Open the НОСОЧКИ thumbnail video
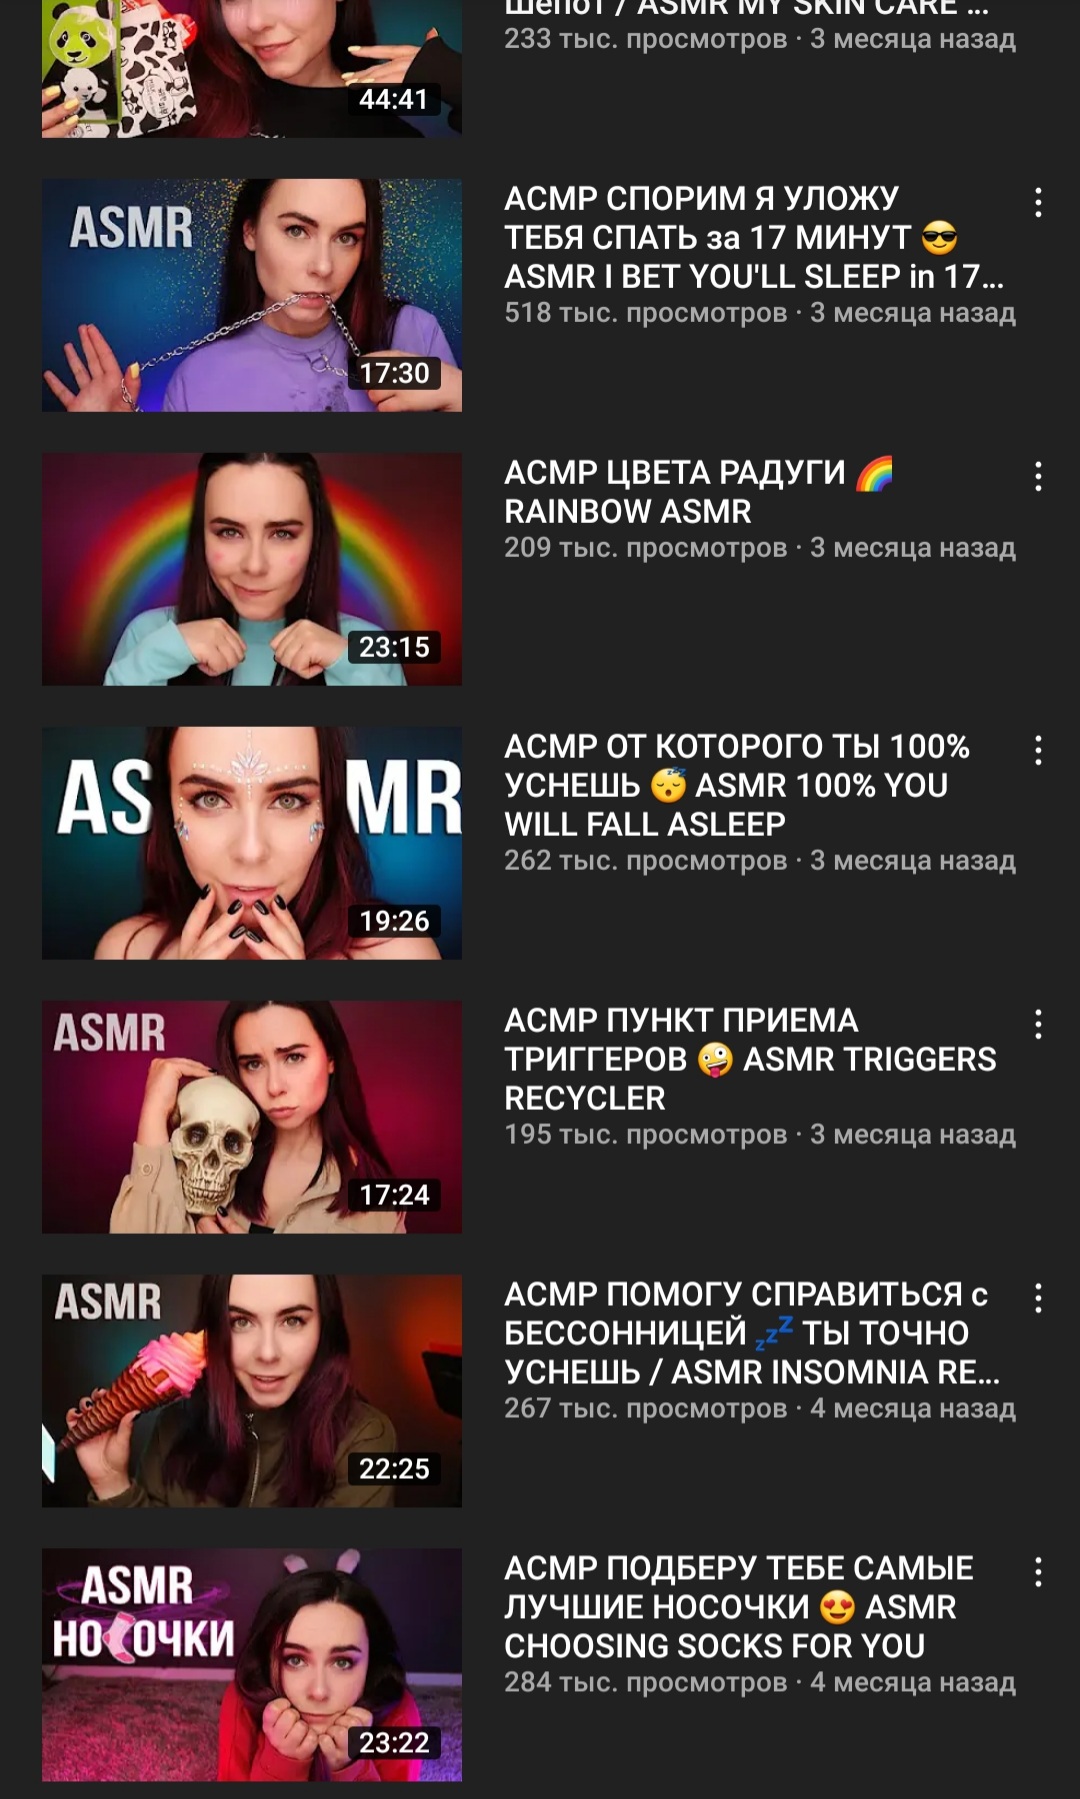 pyautogui.click(x=252, y=1665)
